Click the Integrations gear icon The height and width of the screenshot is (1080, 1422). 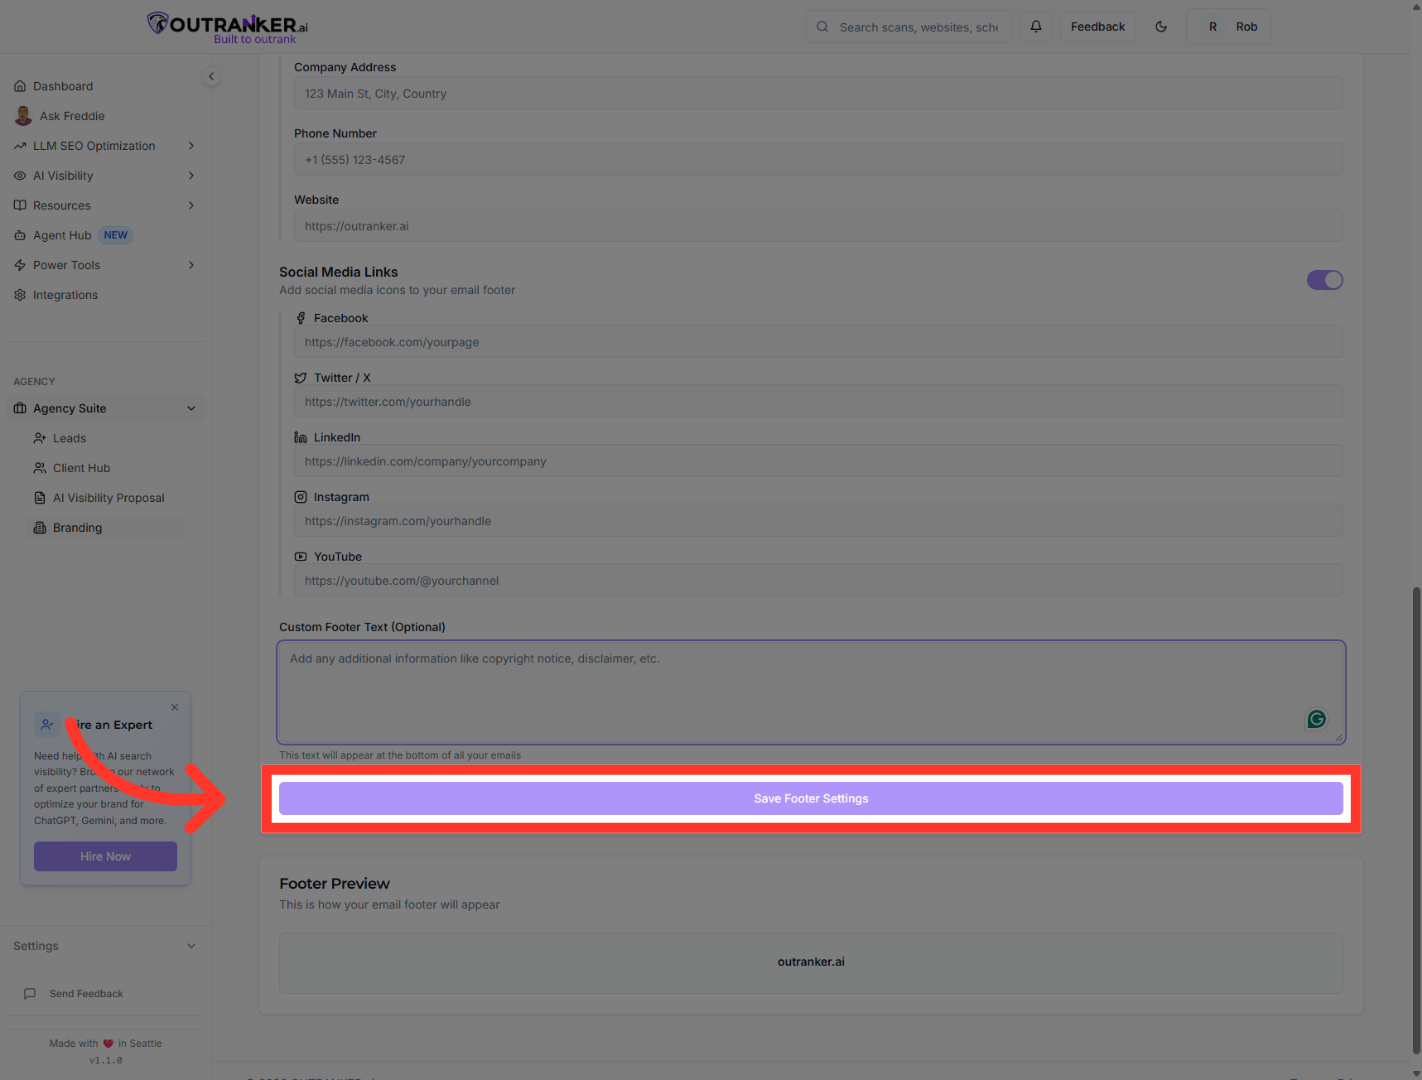[x=20, y=295]
